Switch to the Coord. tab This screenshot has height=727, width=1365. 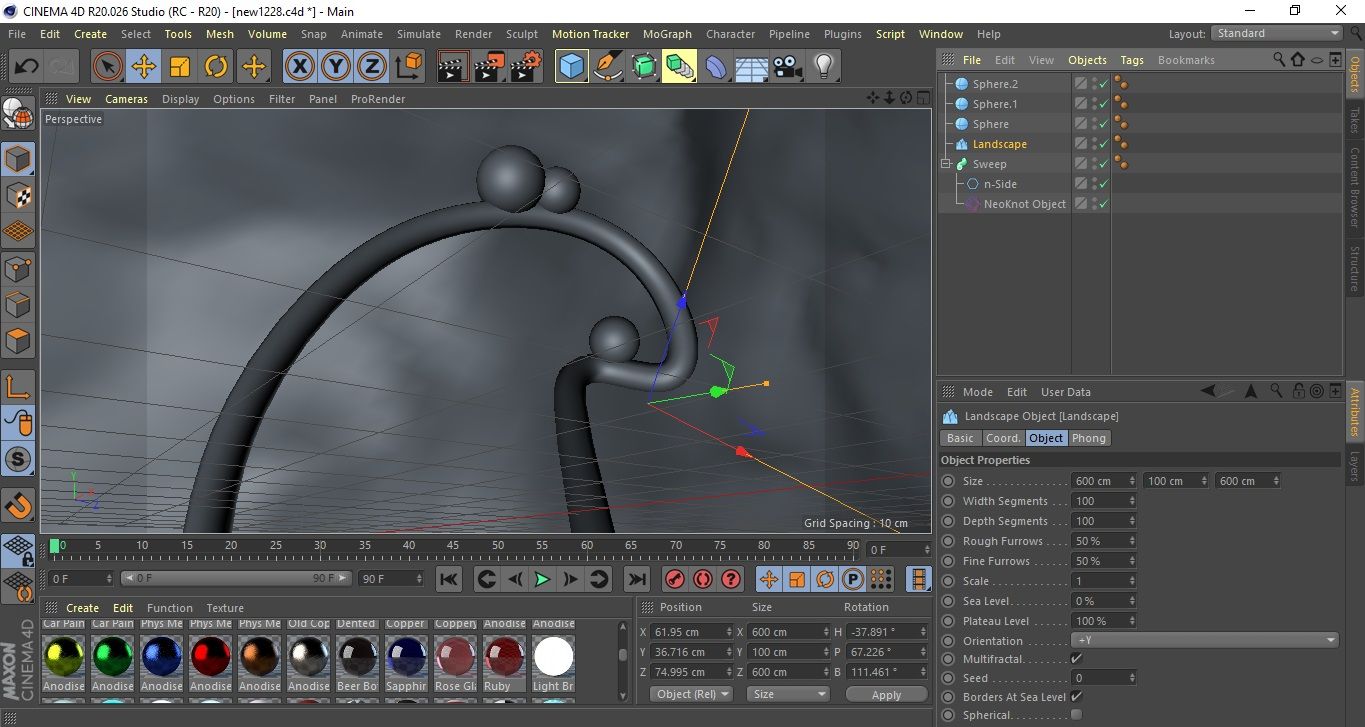1002,438
